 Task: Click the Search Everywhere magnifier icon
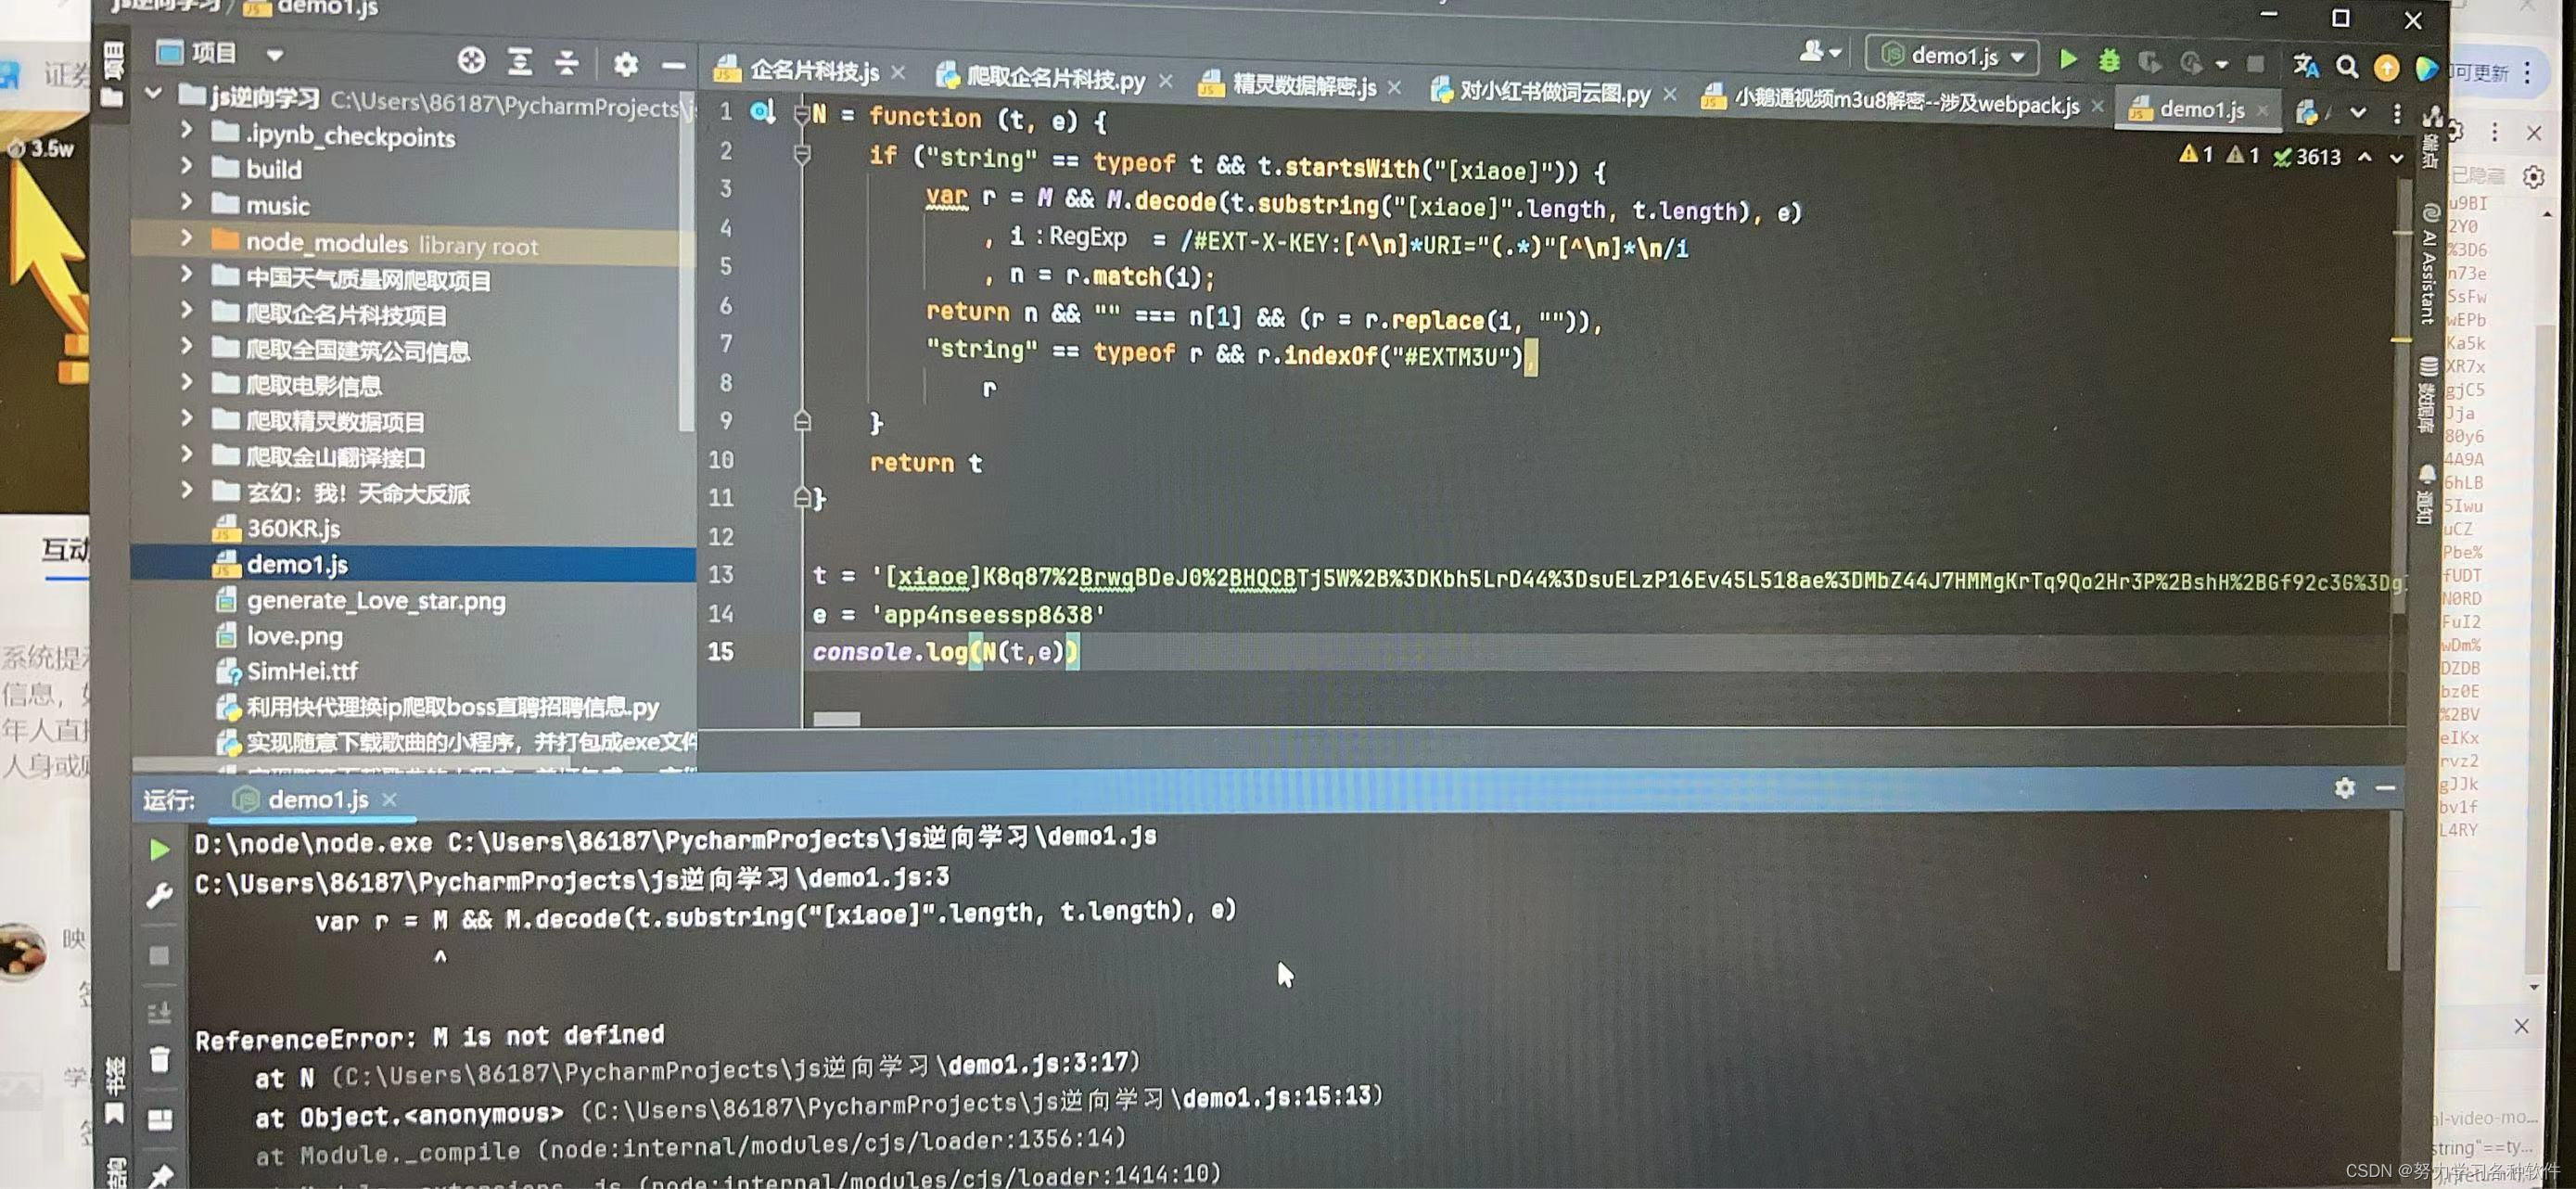[2346, 67]
